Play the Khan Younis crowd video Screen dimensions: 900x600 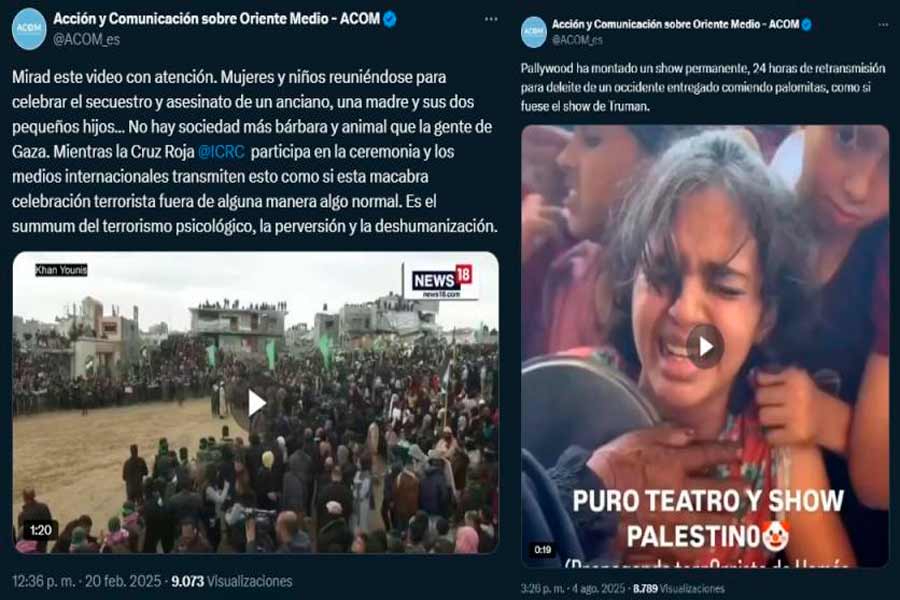pos(256,403)
